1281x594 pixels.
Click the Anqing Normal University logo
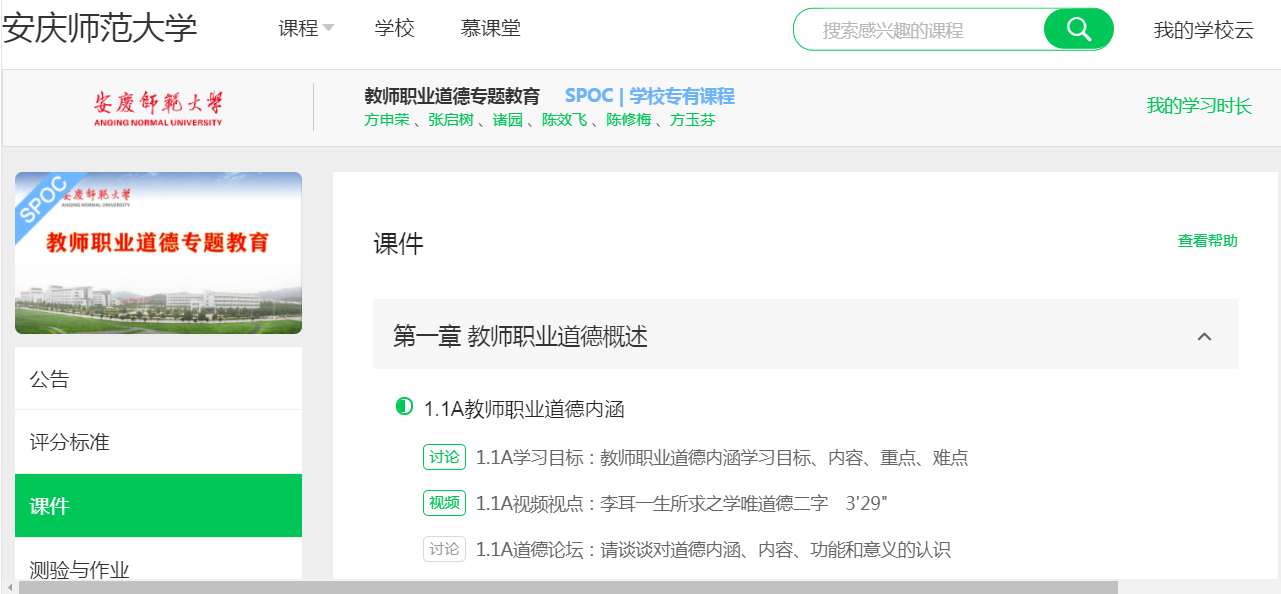pyautogui.click(x=158, y=108)
